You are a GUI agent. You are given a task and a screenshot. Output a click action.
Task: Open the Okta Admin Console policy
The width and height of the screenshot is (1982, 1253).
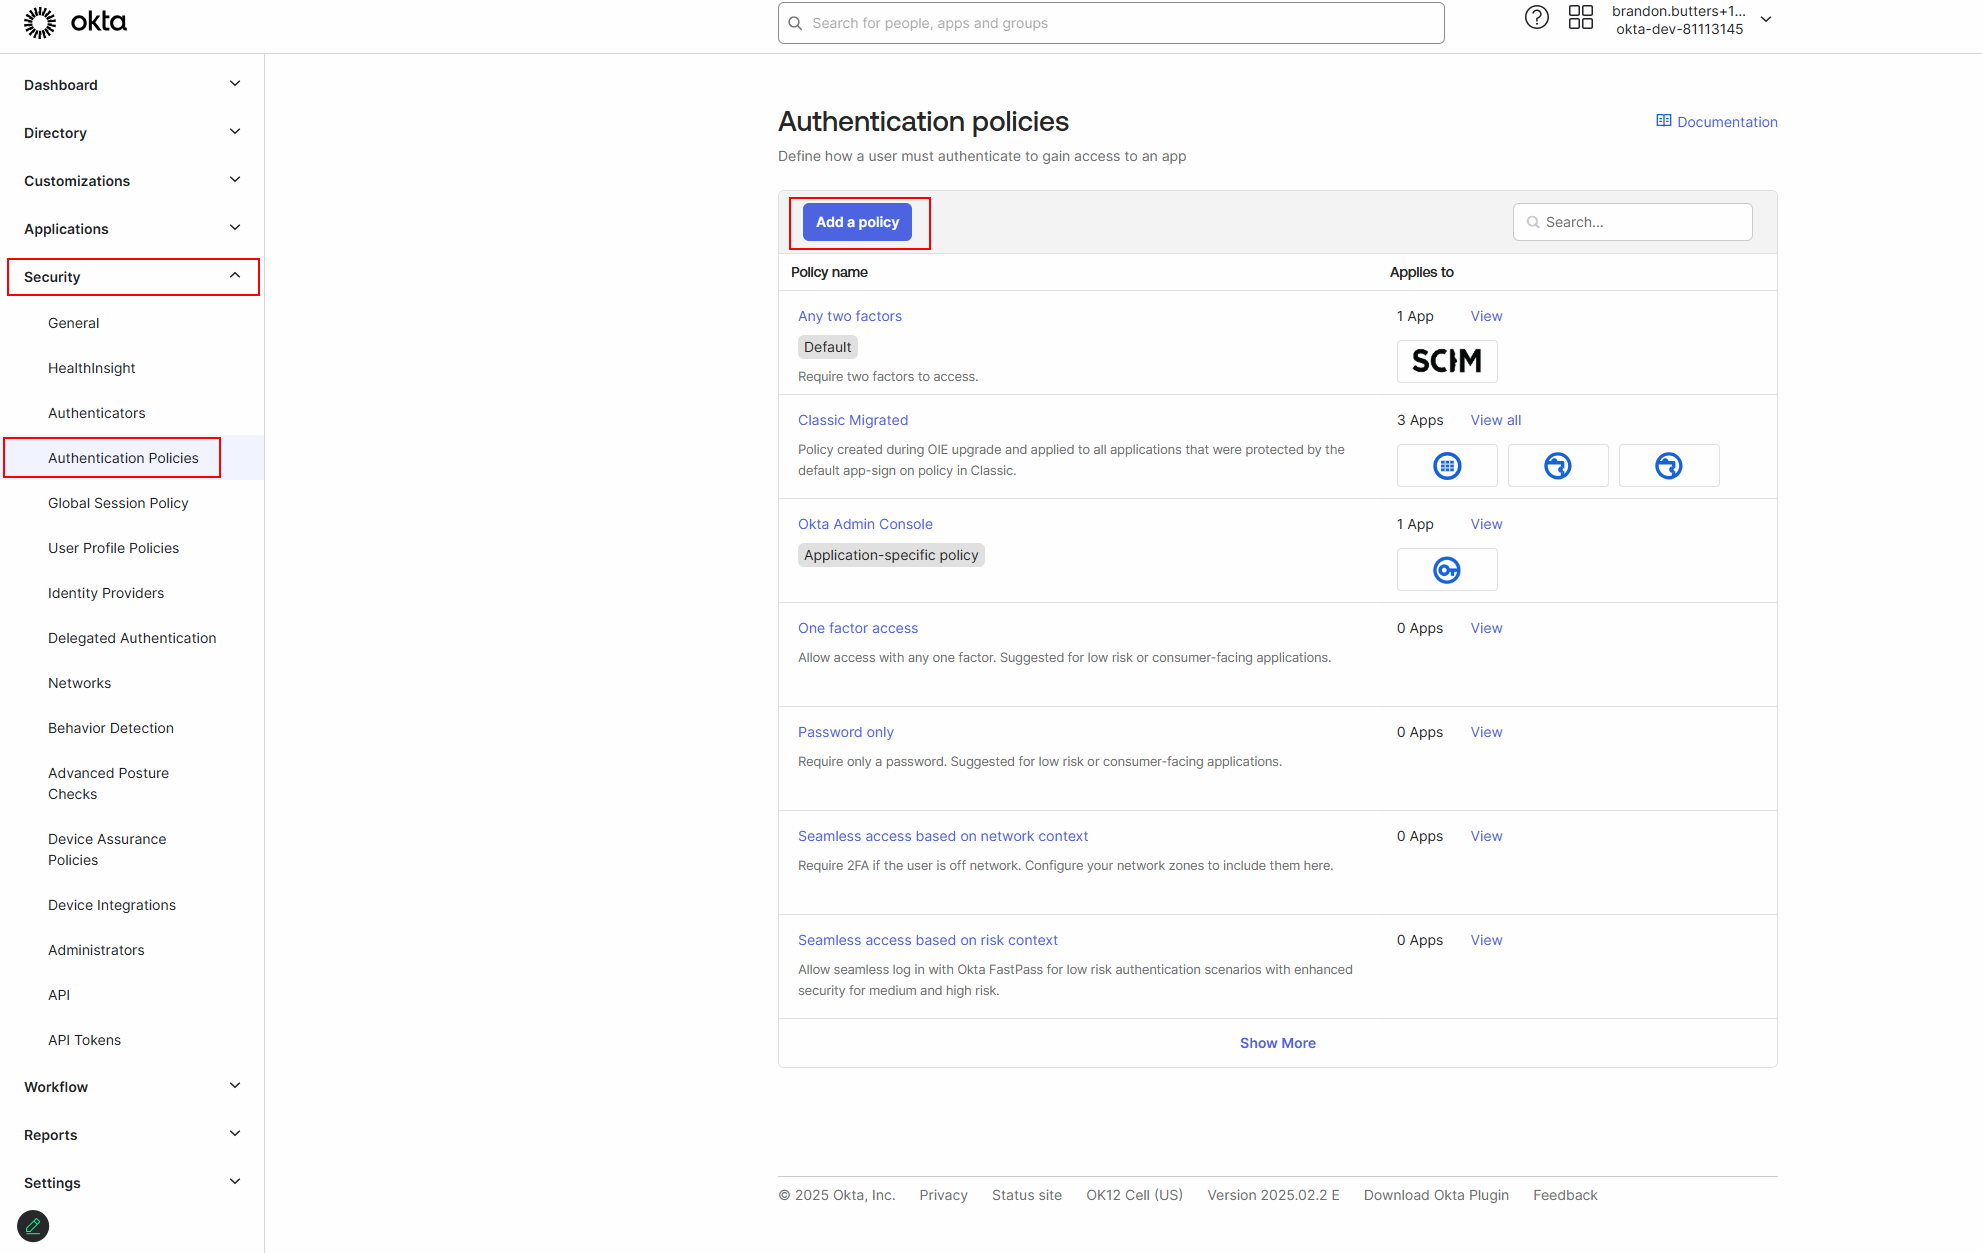[x=865, y=524]
